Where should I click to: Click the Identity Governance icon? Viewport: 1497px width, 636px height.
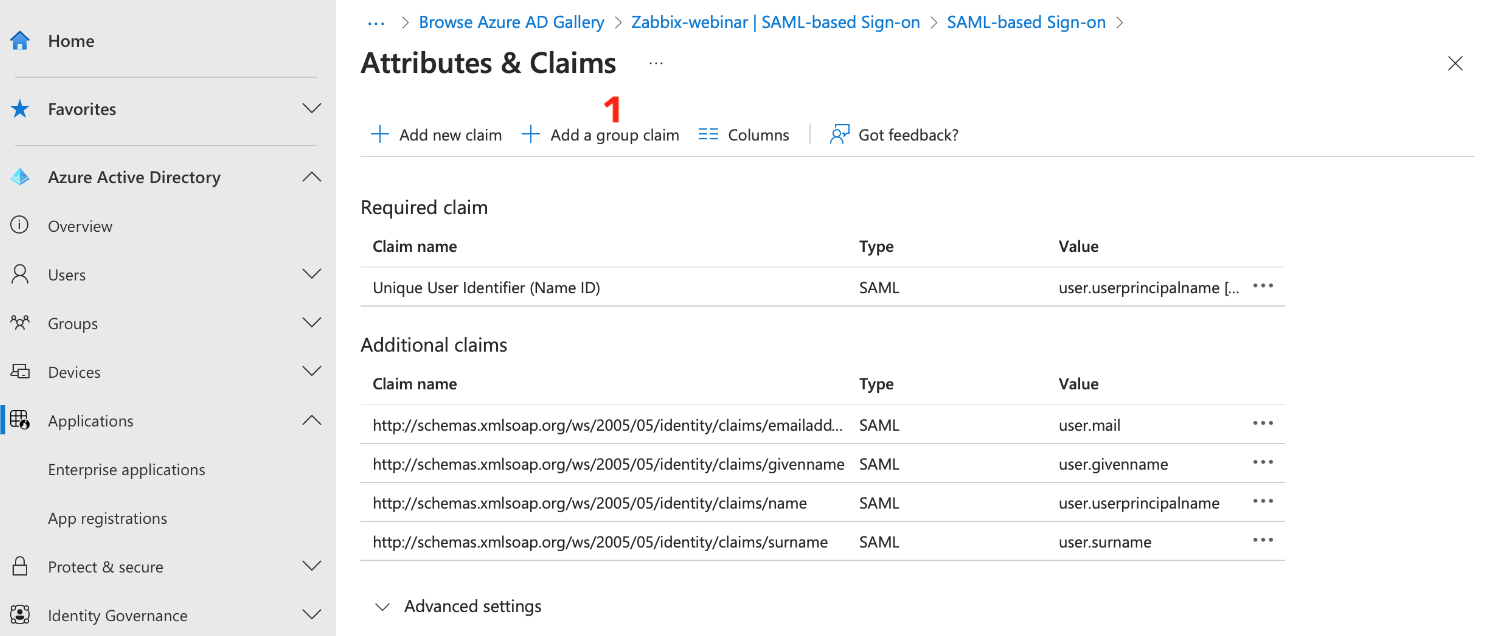pyautogui.click(x=20, y=615)
